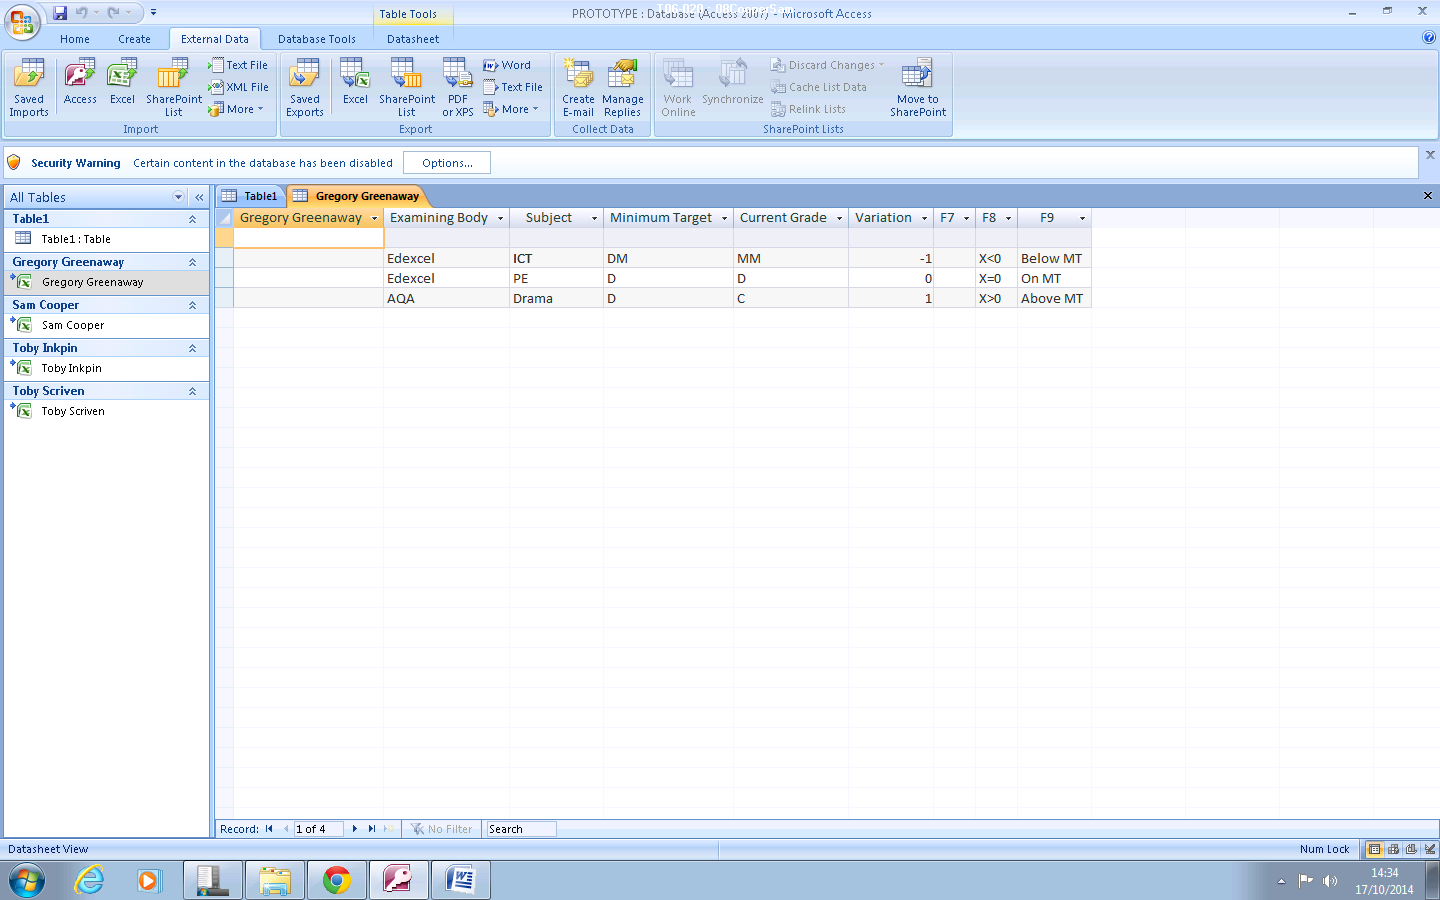
Task: Close the security warning bar
Action: pos(1430,155)
